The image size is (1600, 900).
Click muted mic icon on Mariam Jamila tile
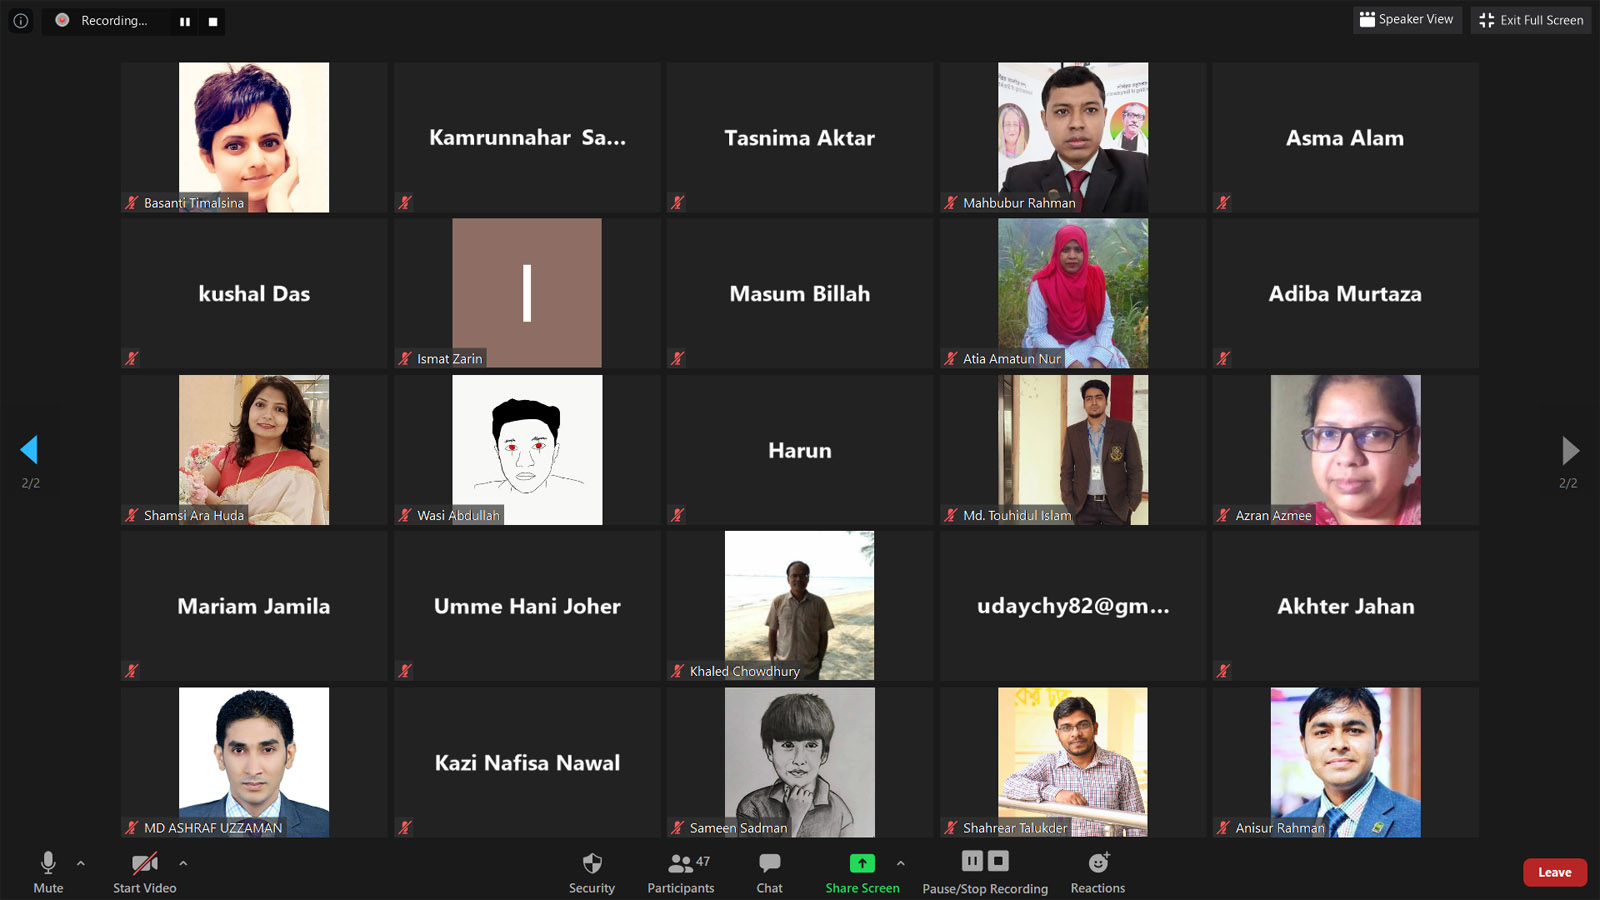132,671
